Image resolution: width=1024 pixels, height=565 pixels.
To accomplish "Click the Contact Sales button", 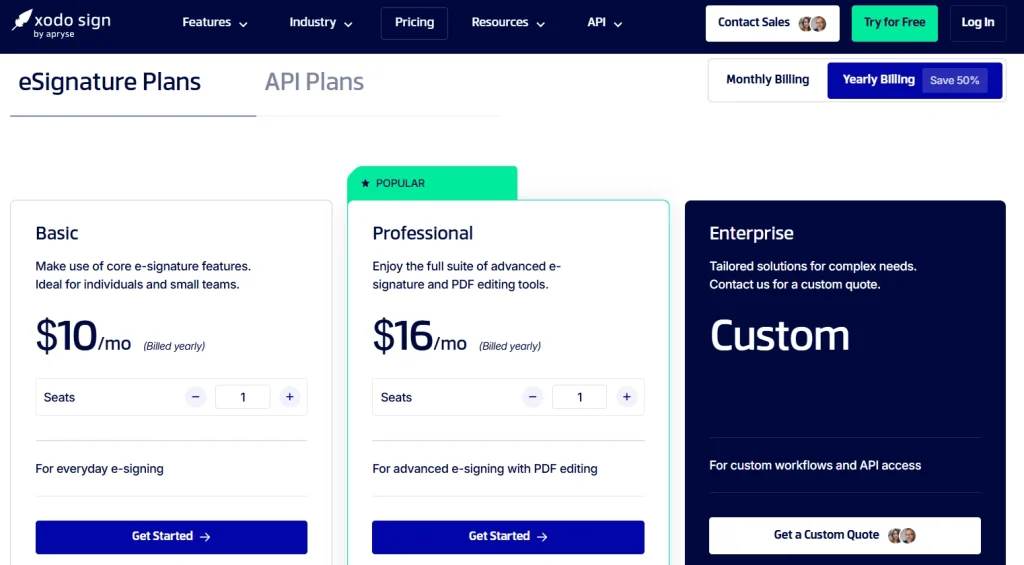I will tap(772, 23).
